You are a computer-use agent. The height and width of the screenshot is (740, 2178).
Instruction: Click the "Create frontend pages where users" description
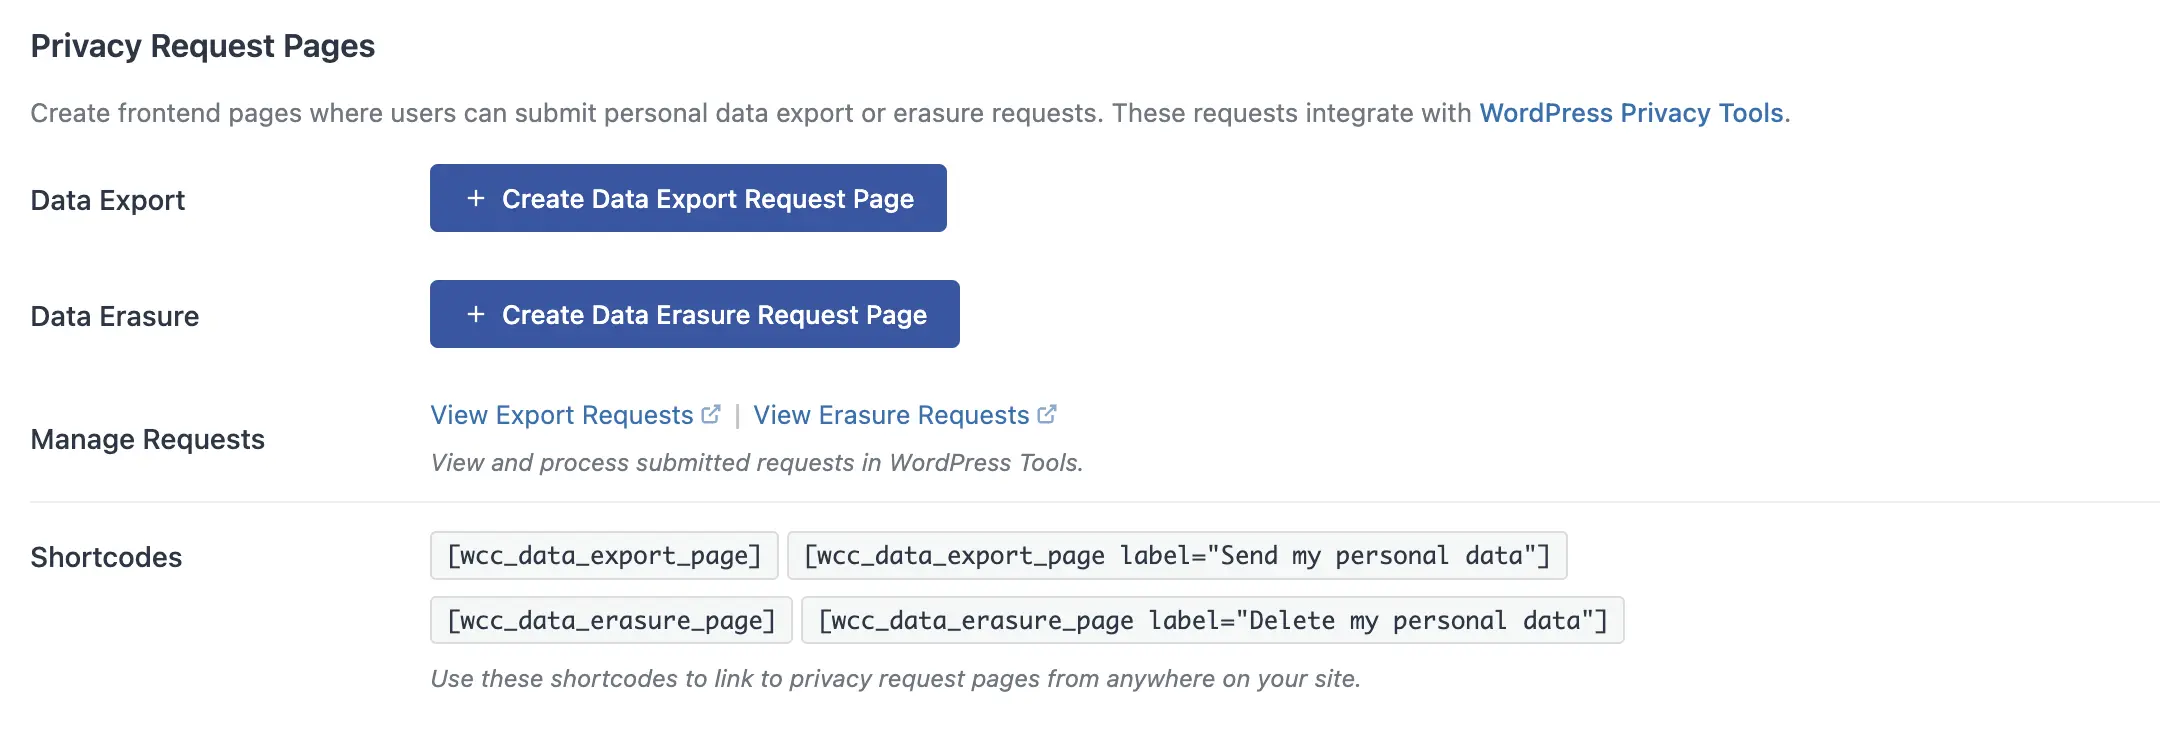[910, 113]
